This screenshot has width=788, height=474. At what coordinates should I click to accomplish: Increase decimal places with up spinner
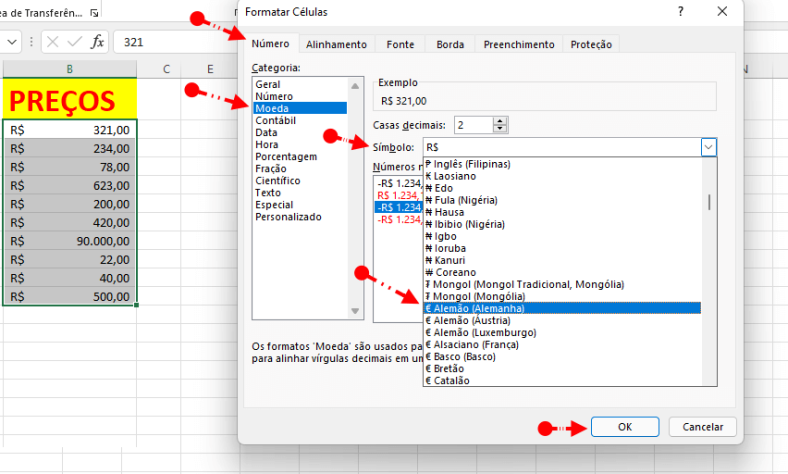pos(500,121)
